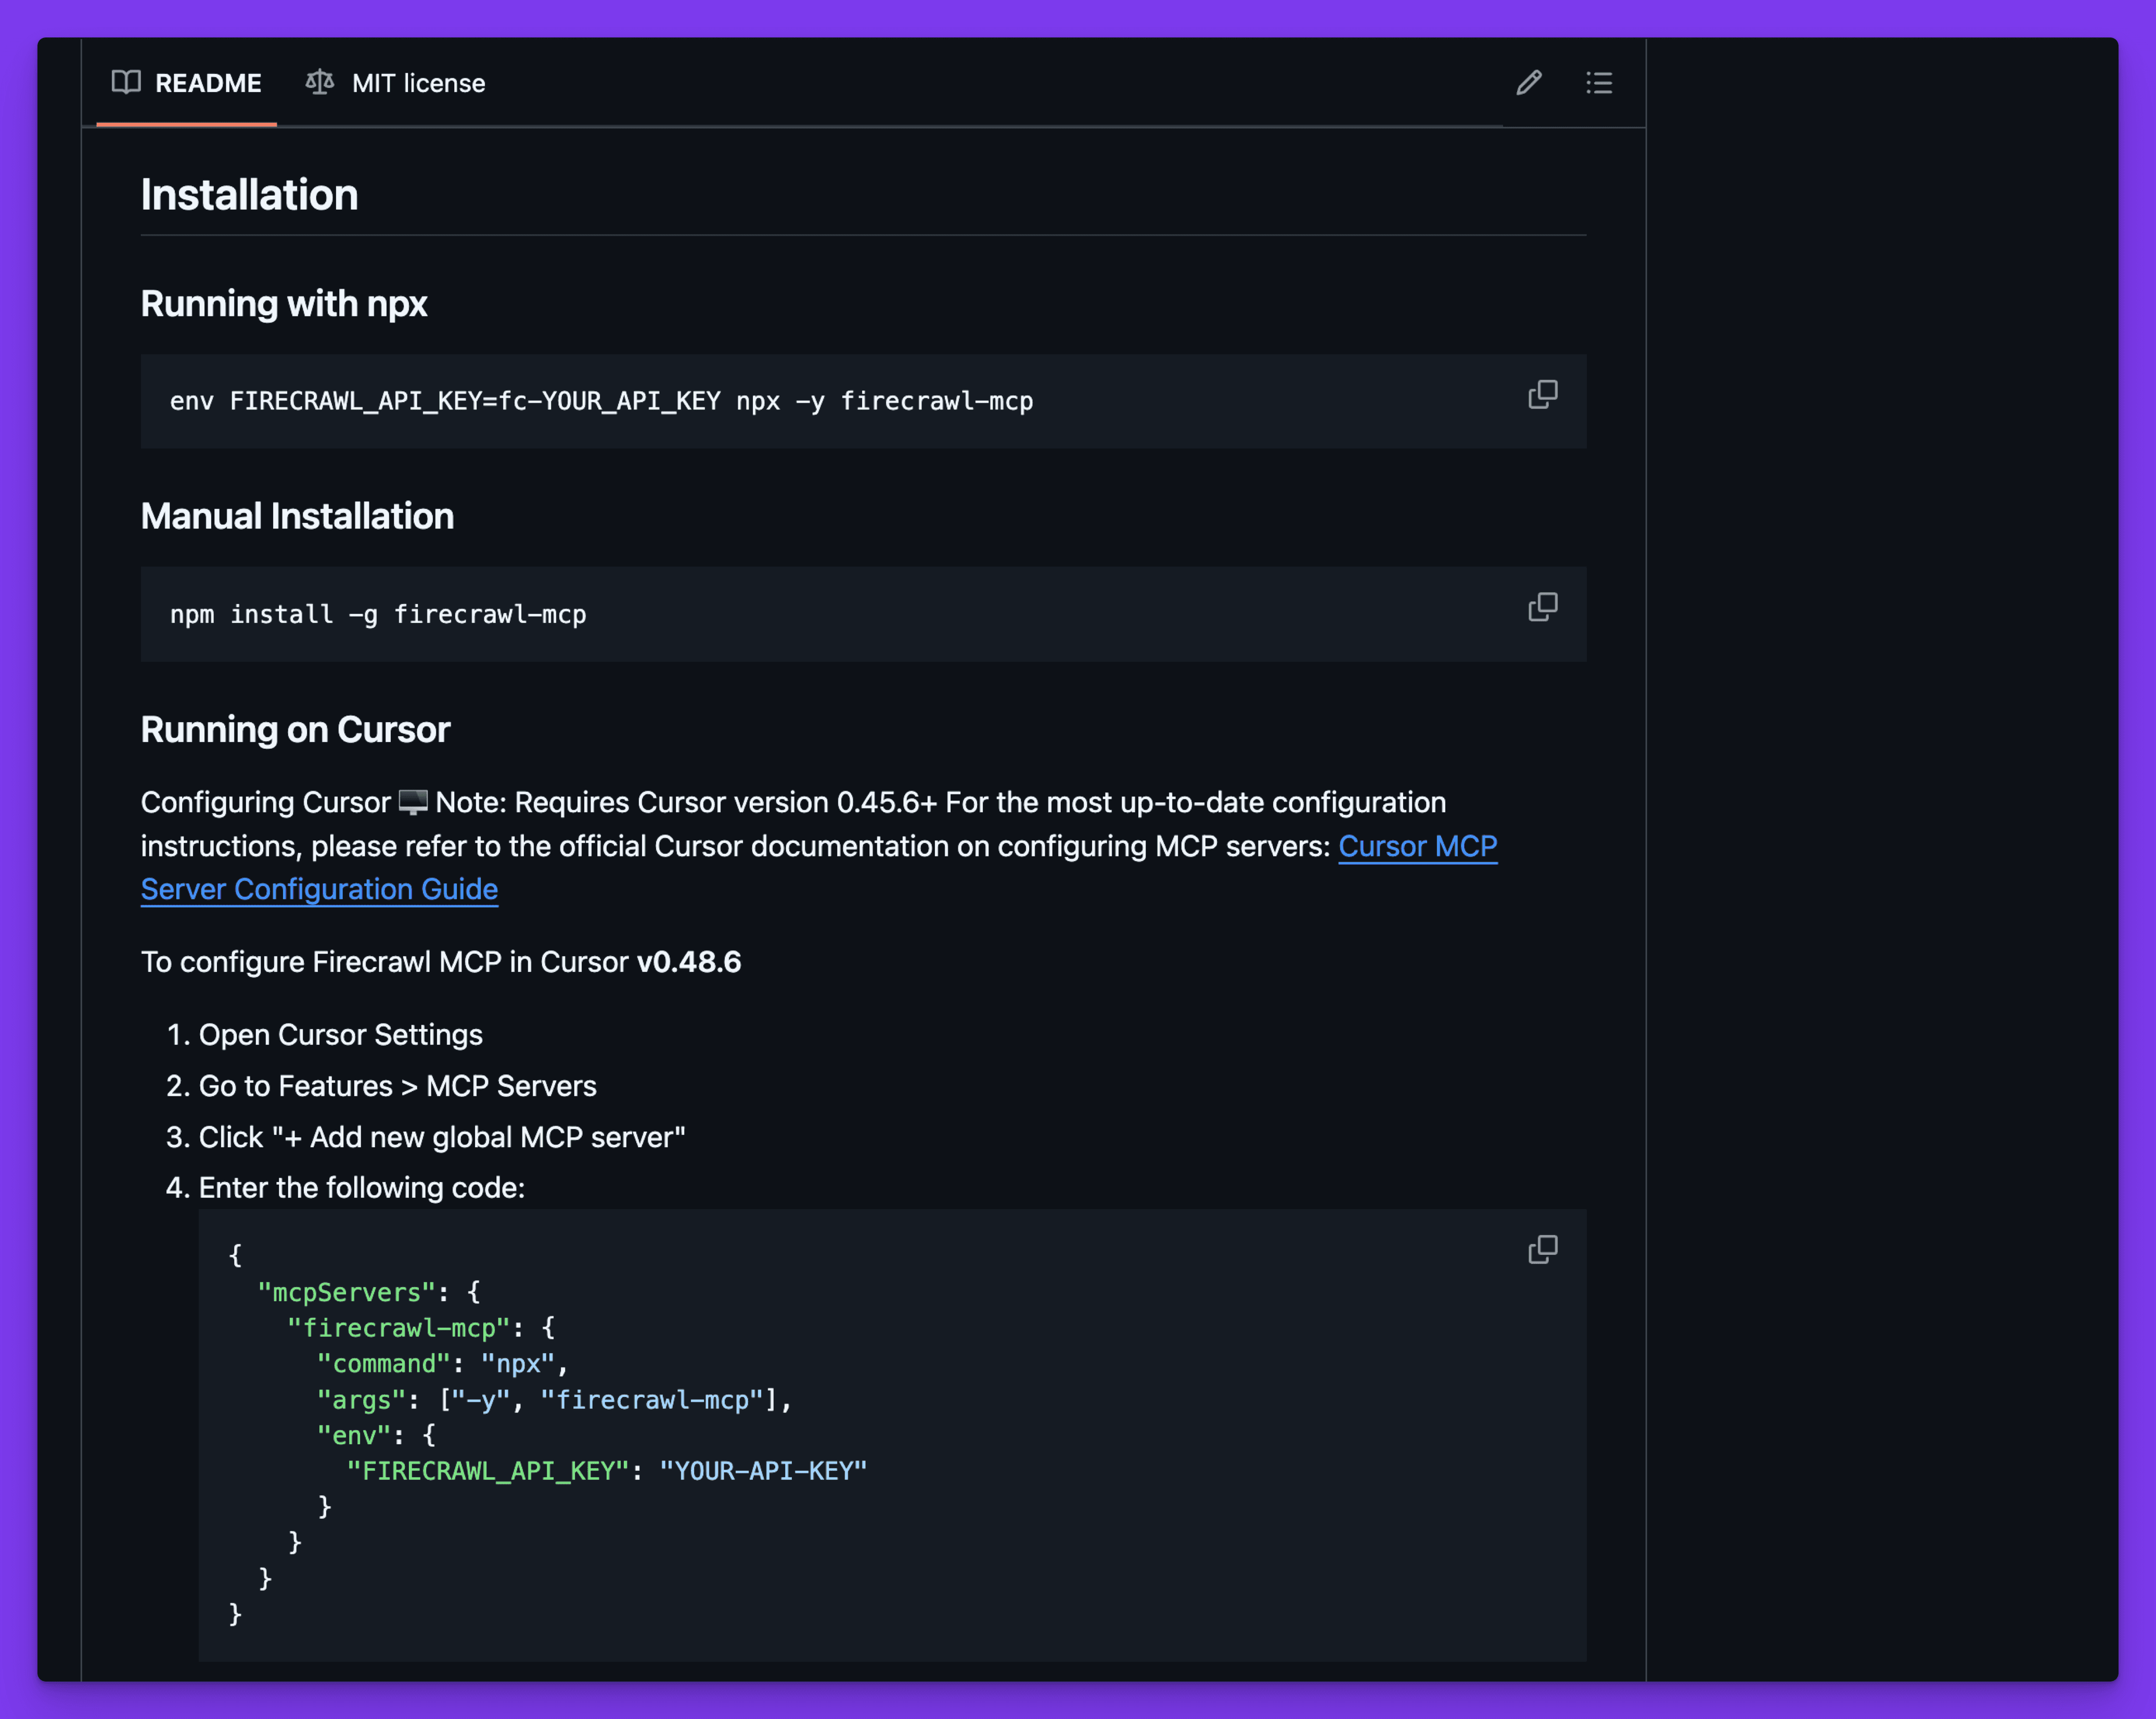2156x1719 pixels.
Task: Copy the mcpServers JSON code block
Action: (x=1542, y=1250)
